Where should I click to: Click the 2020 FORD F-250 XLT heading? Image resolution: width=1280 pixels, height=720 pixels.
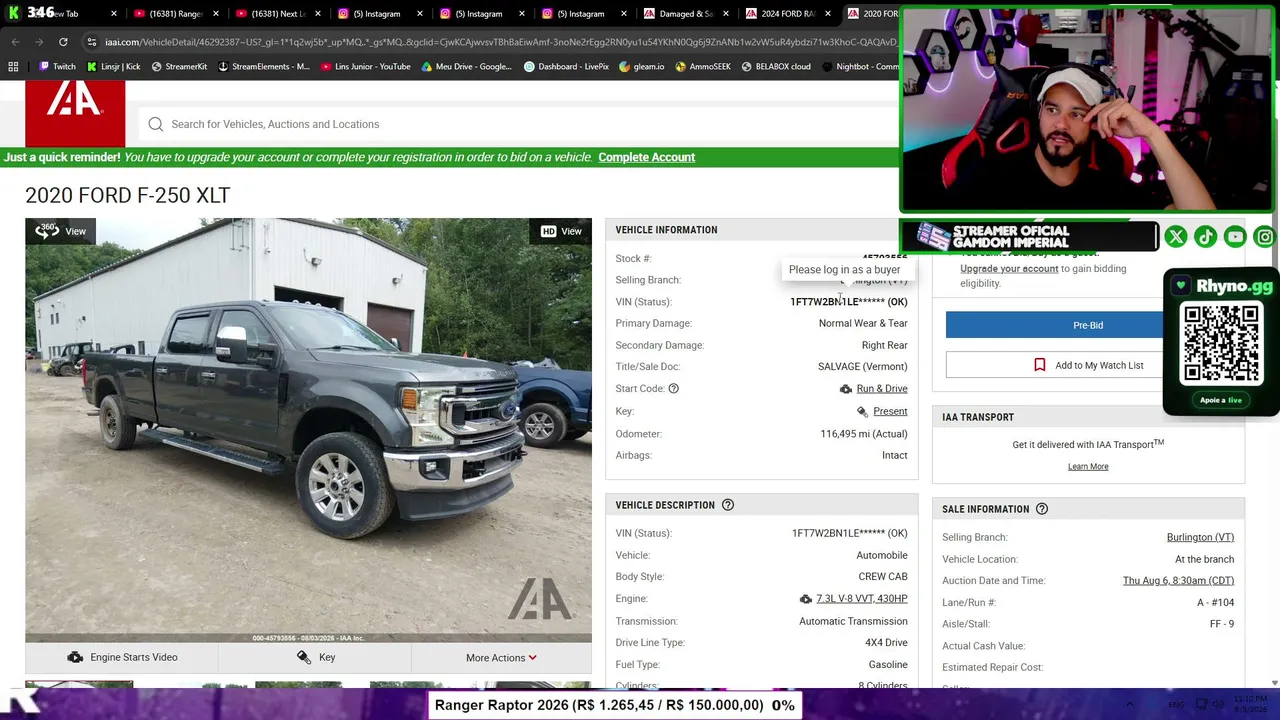pyautogui.click(x=128, y=196)
